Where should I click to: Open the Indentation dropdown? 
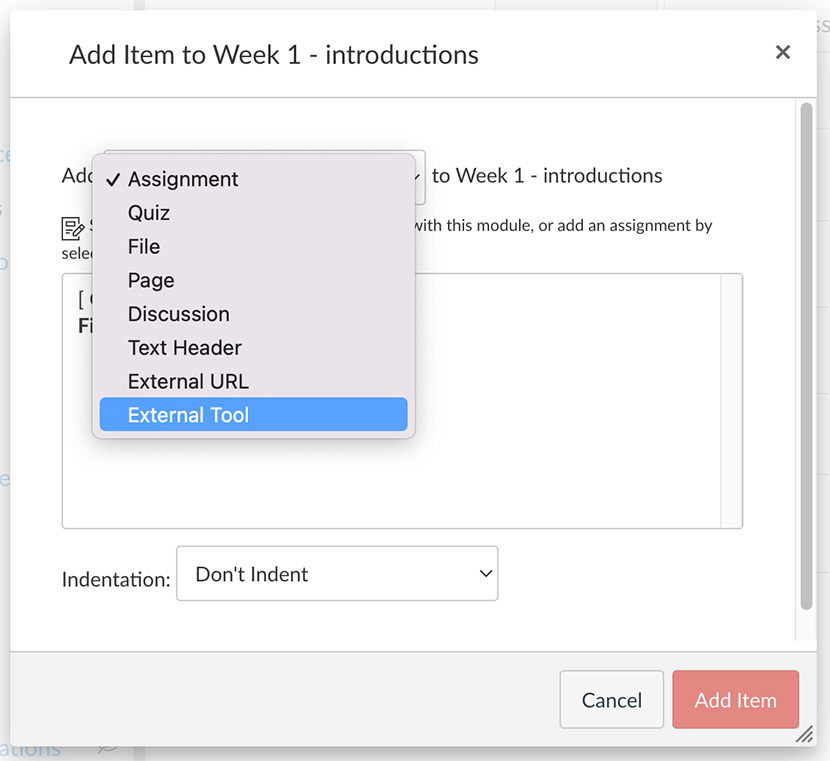(x=337, y=573)
